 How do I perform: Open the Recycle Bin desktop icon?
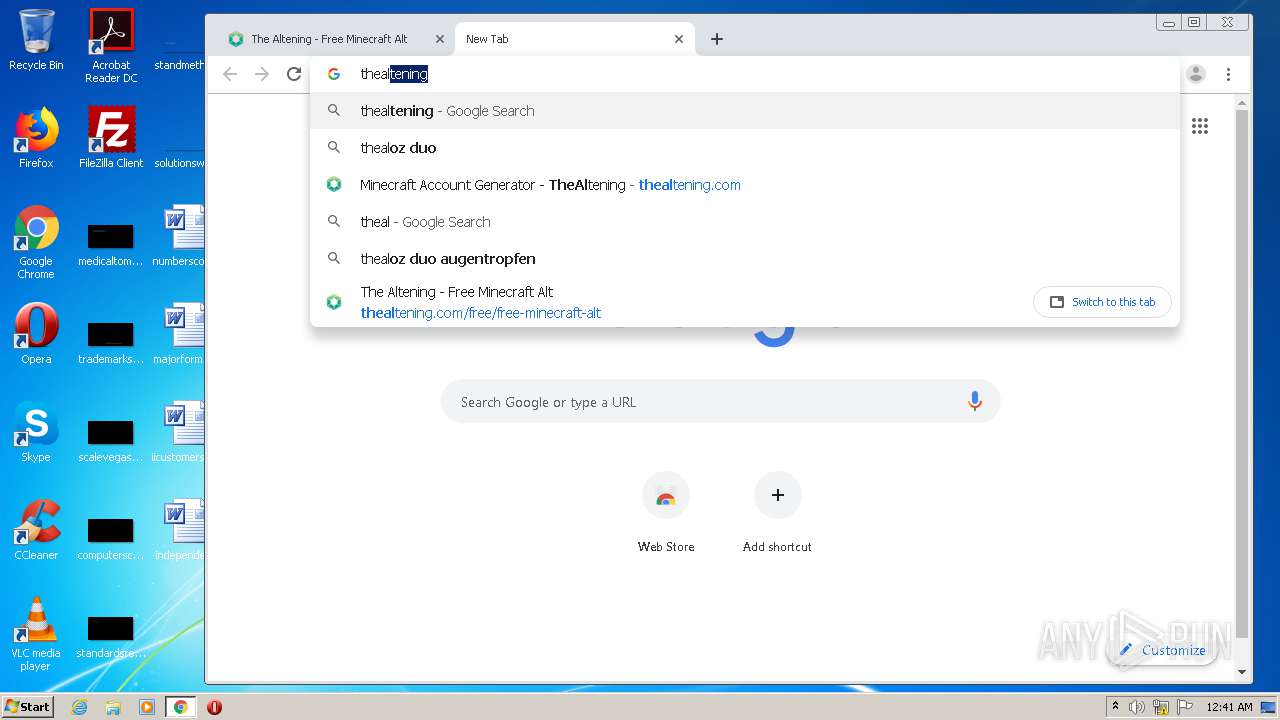(x=36, y=41)
